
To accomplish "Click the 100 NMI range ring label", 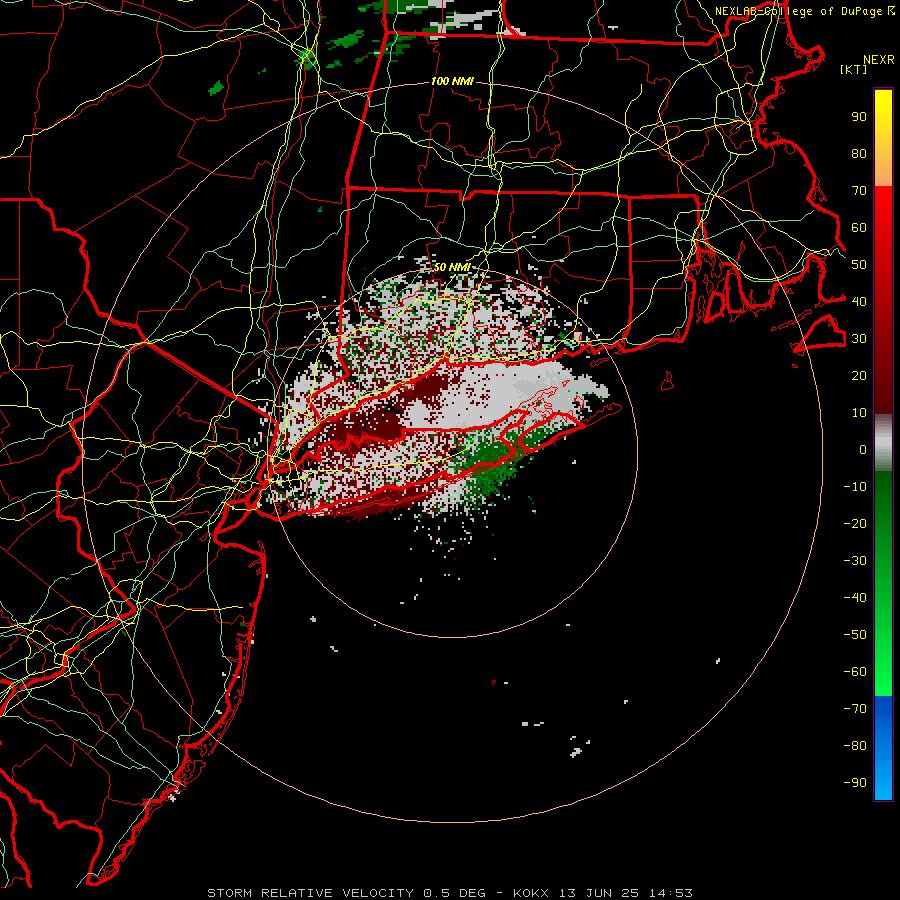I will (x=452, y=82).
